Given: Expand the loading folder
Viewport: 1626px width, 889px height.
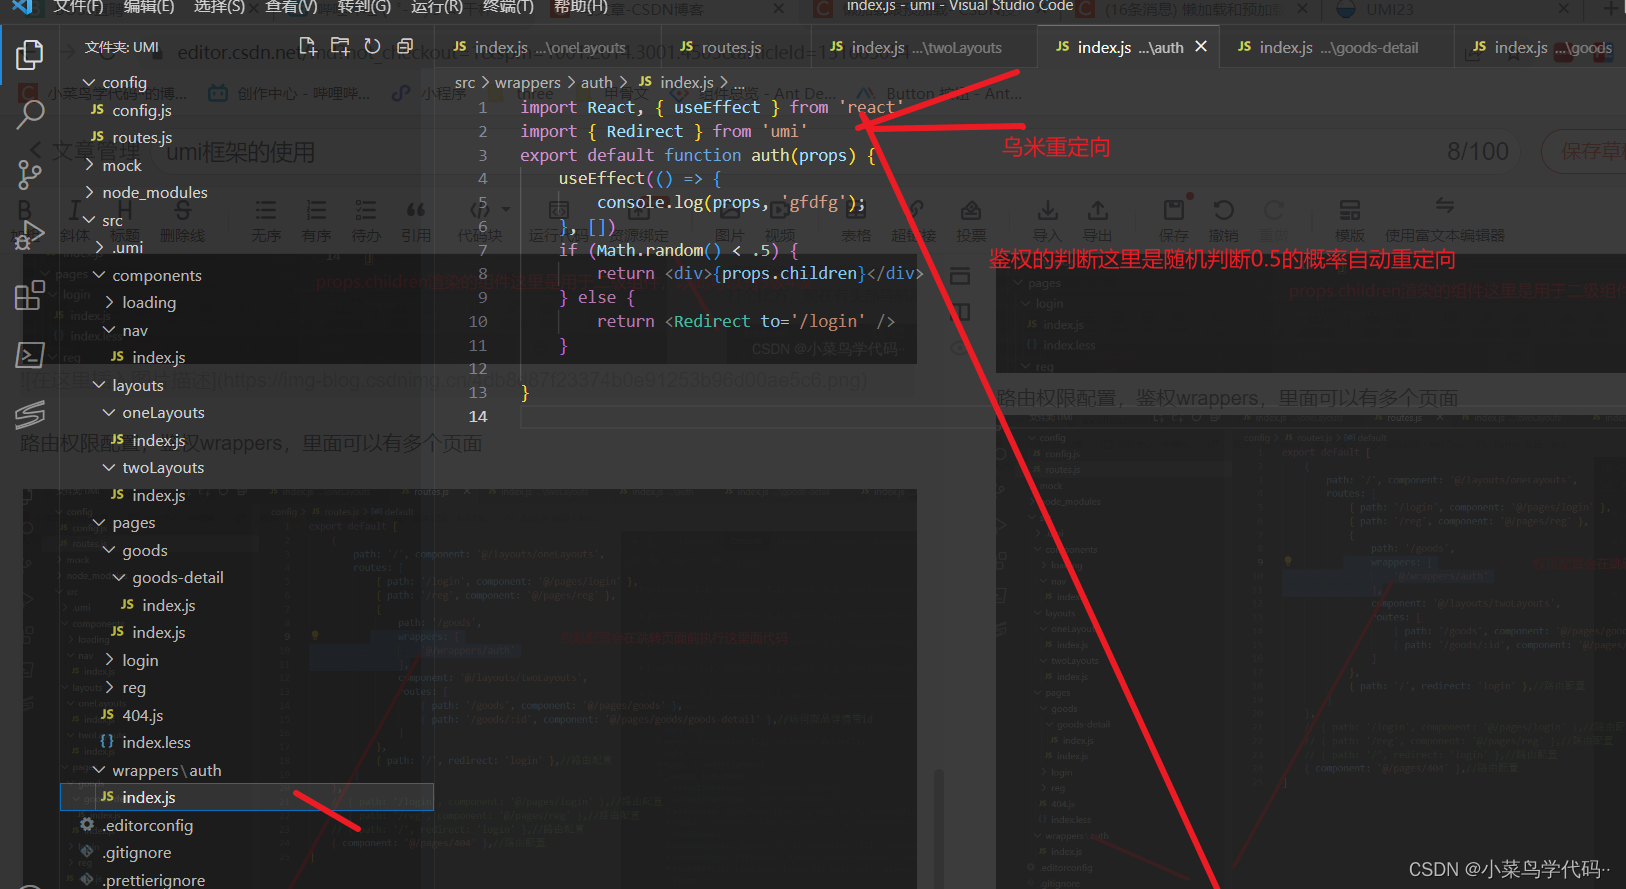Looking at the screenshot, I should coord(149,302).
